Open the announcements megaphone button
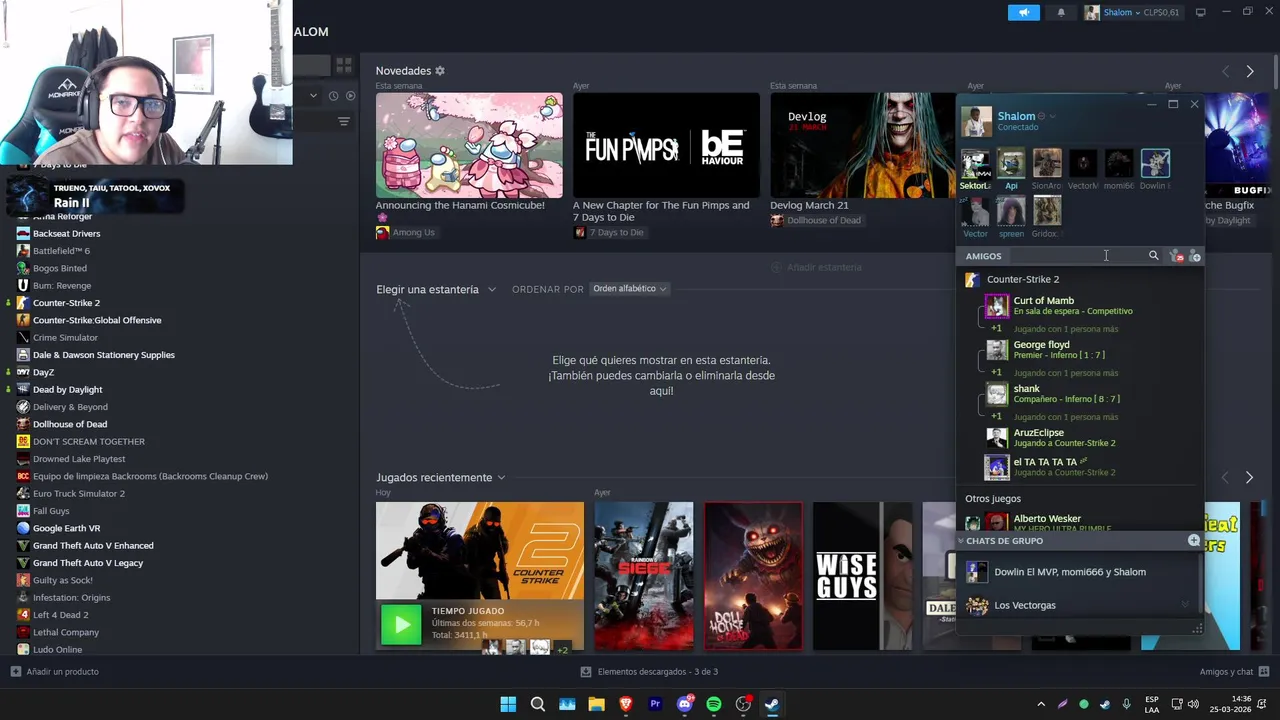Image resolution: width=1280 pixels, height=720 pixels. pos(1023,12)
